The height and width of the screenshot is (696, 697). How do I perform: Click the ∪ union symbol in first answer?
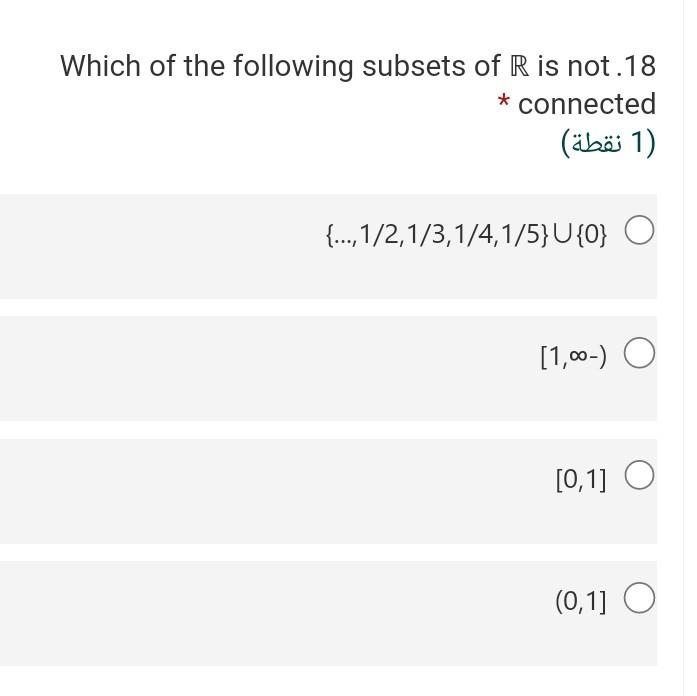coord(562,234)
